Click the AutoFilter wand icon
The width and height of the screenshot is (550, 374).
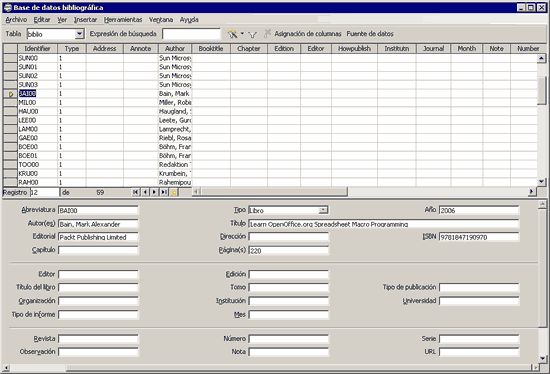232,34
